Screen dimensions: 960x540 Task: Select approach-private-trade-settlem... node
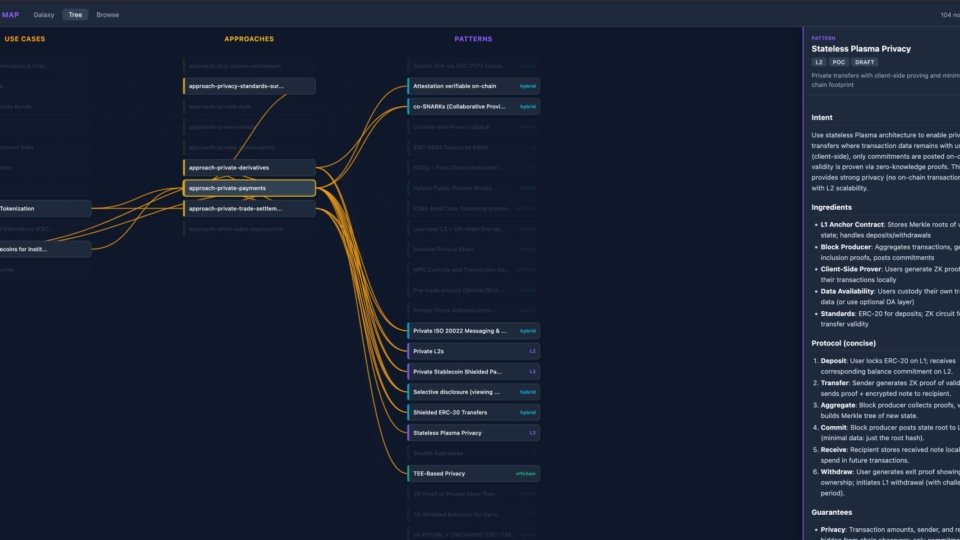pos(249,209)
